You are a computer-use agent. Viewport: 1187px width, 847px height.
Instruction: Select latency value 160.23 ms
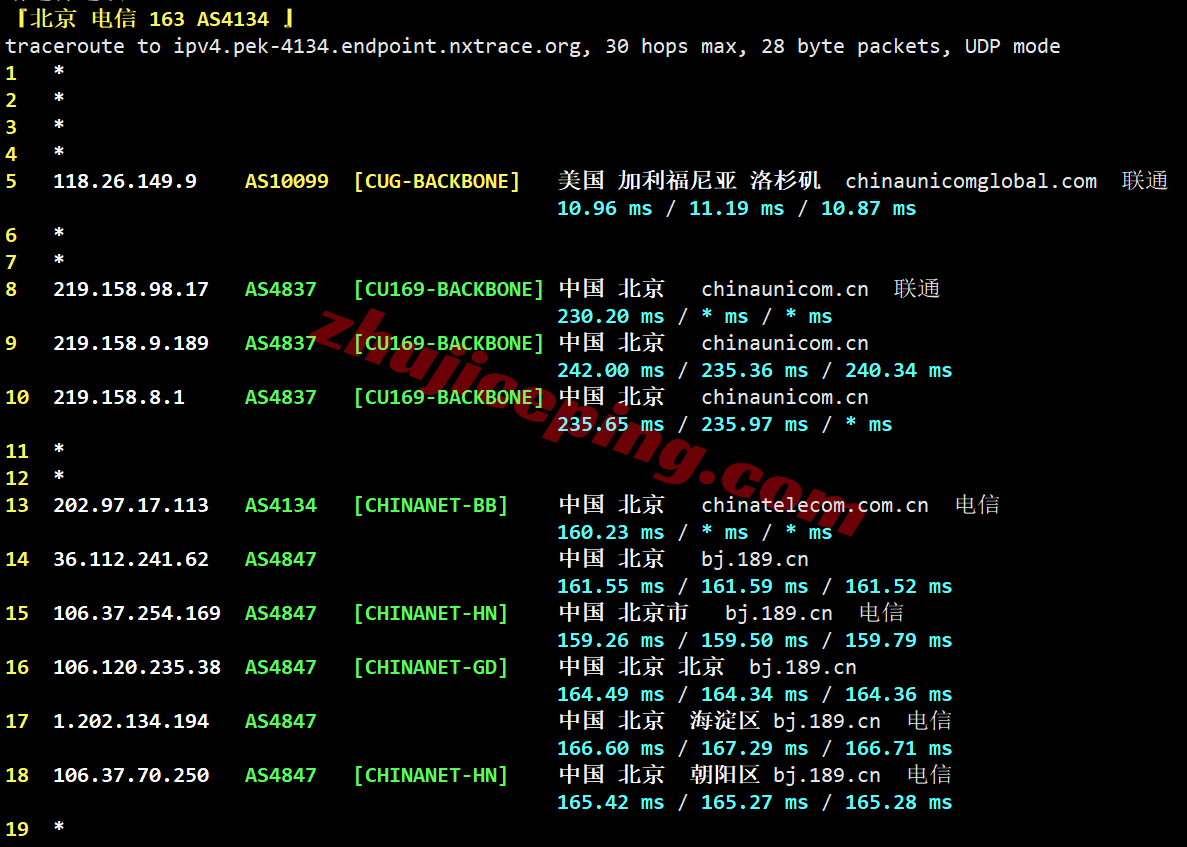610,533
